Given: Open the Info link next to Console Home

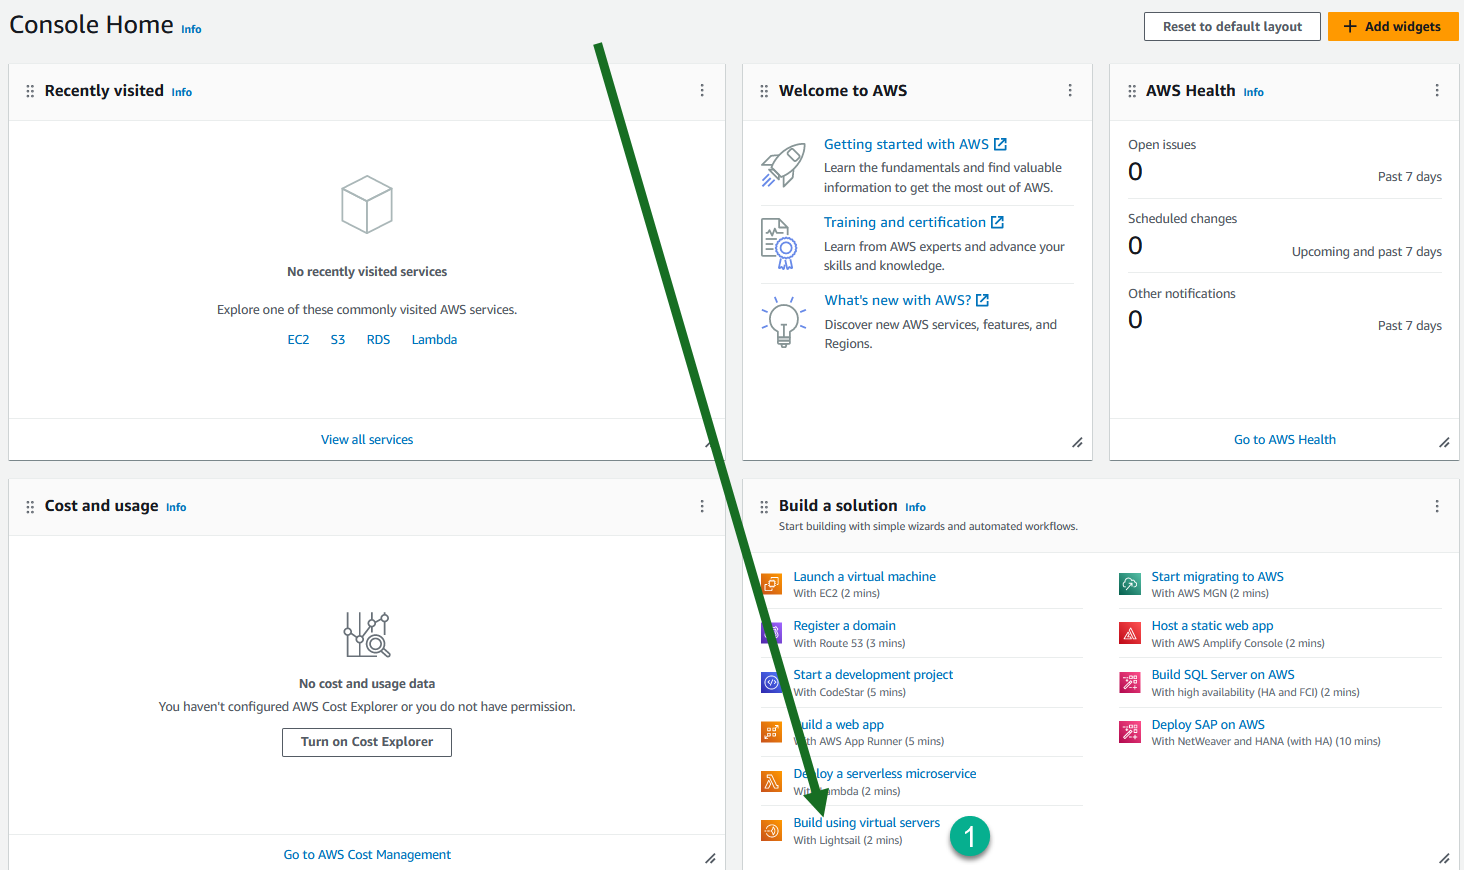Looking at the screenshot, I should 191,30.
